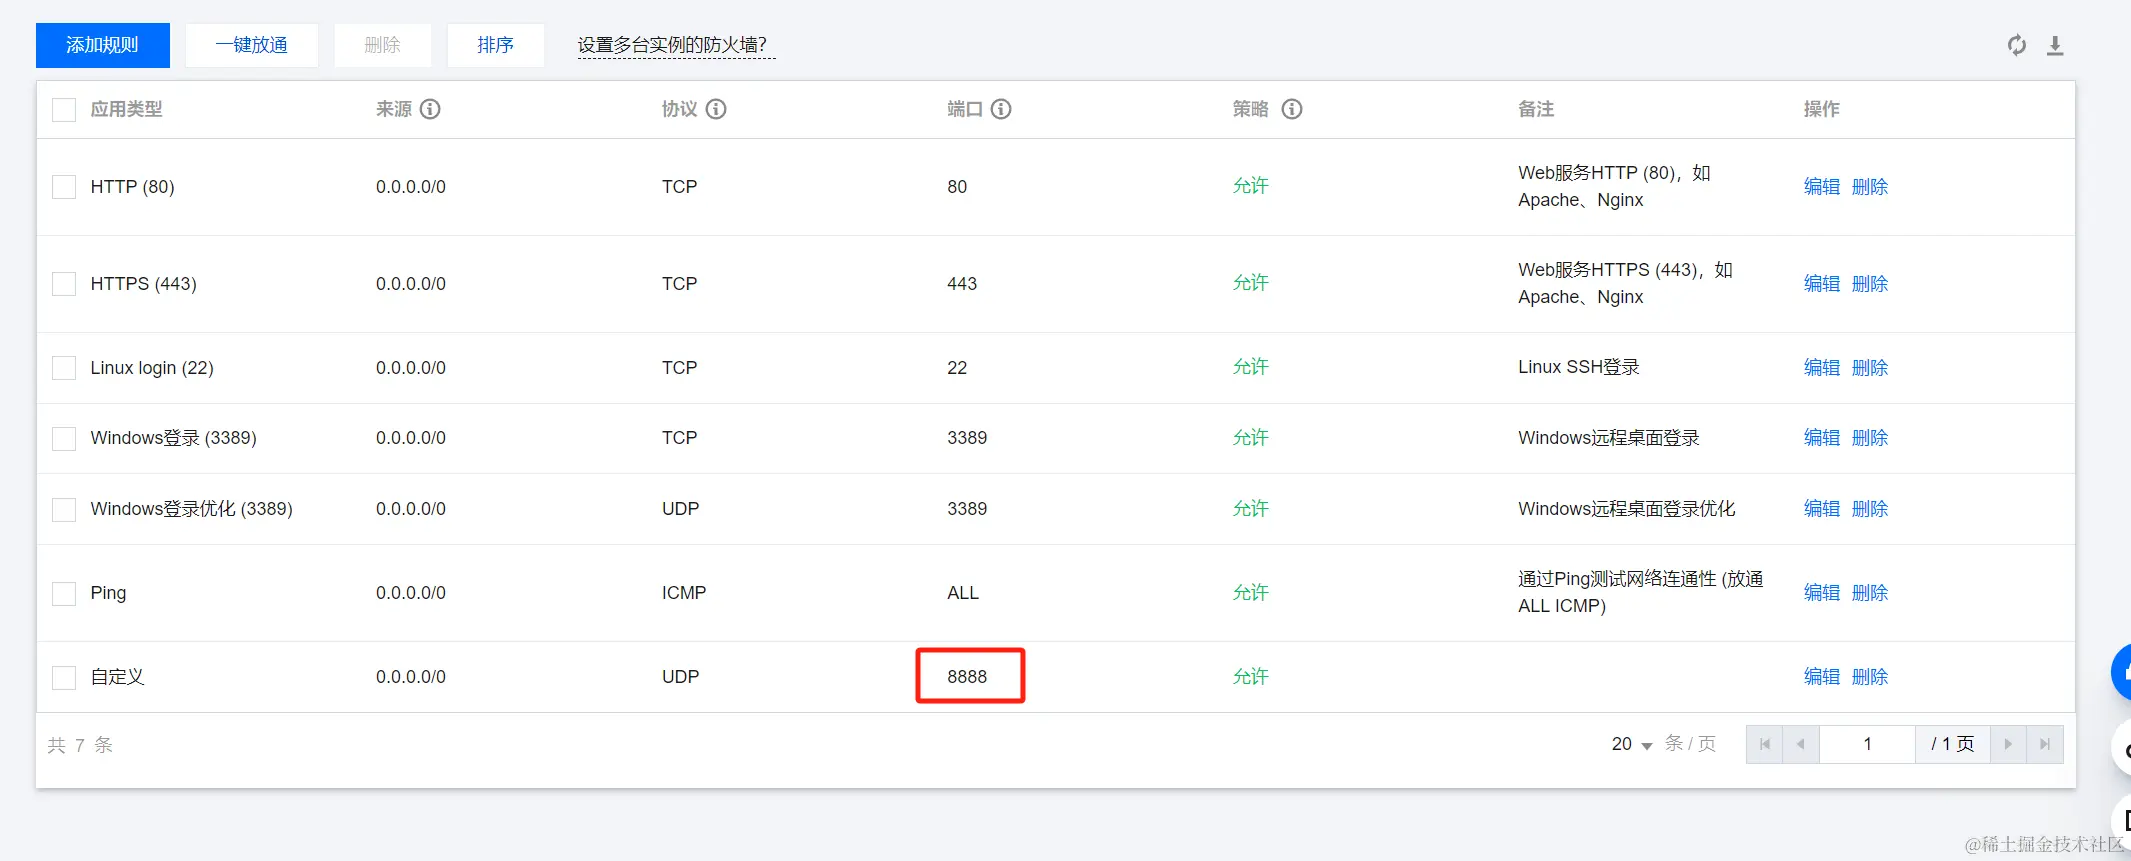Click 编辑 for the HTTP (80) rule
The width and height of the screenshot is (2131, 861).
pos(1822,187)
